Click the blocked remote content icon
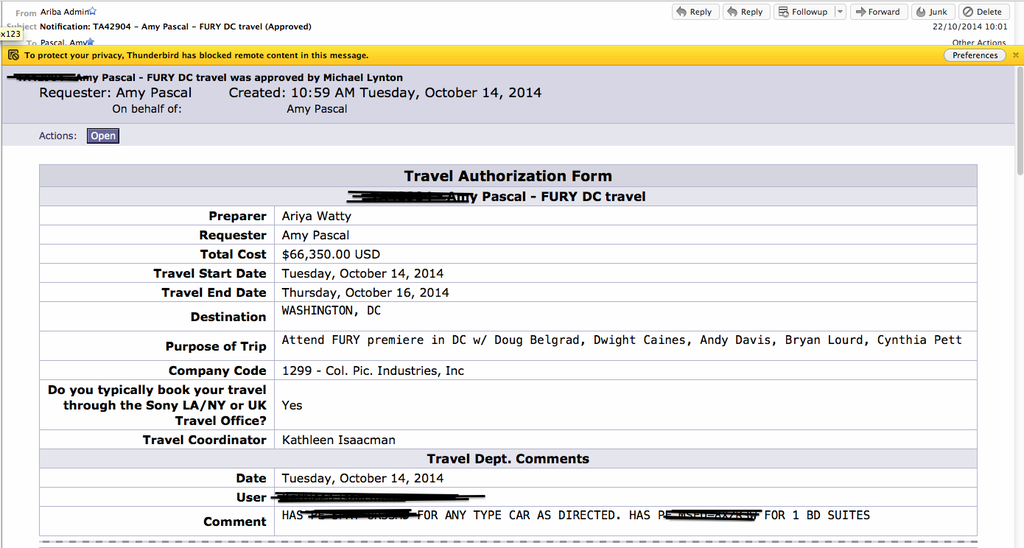 pyautogui.click(x=13, y=56)
